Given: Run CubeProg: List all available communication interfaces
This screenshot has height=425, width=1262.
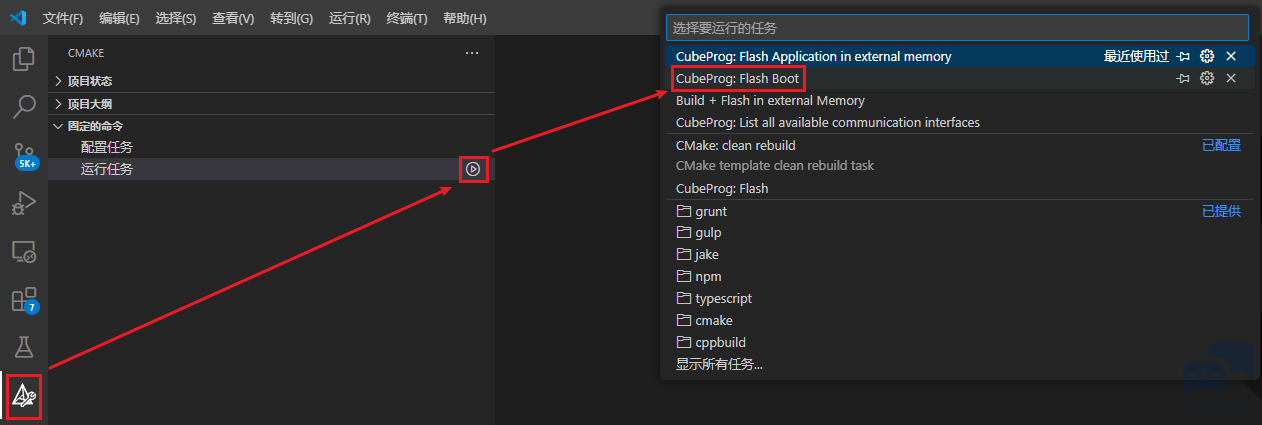Looking at the screenshot, I should click(960, 122).
